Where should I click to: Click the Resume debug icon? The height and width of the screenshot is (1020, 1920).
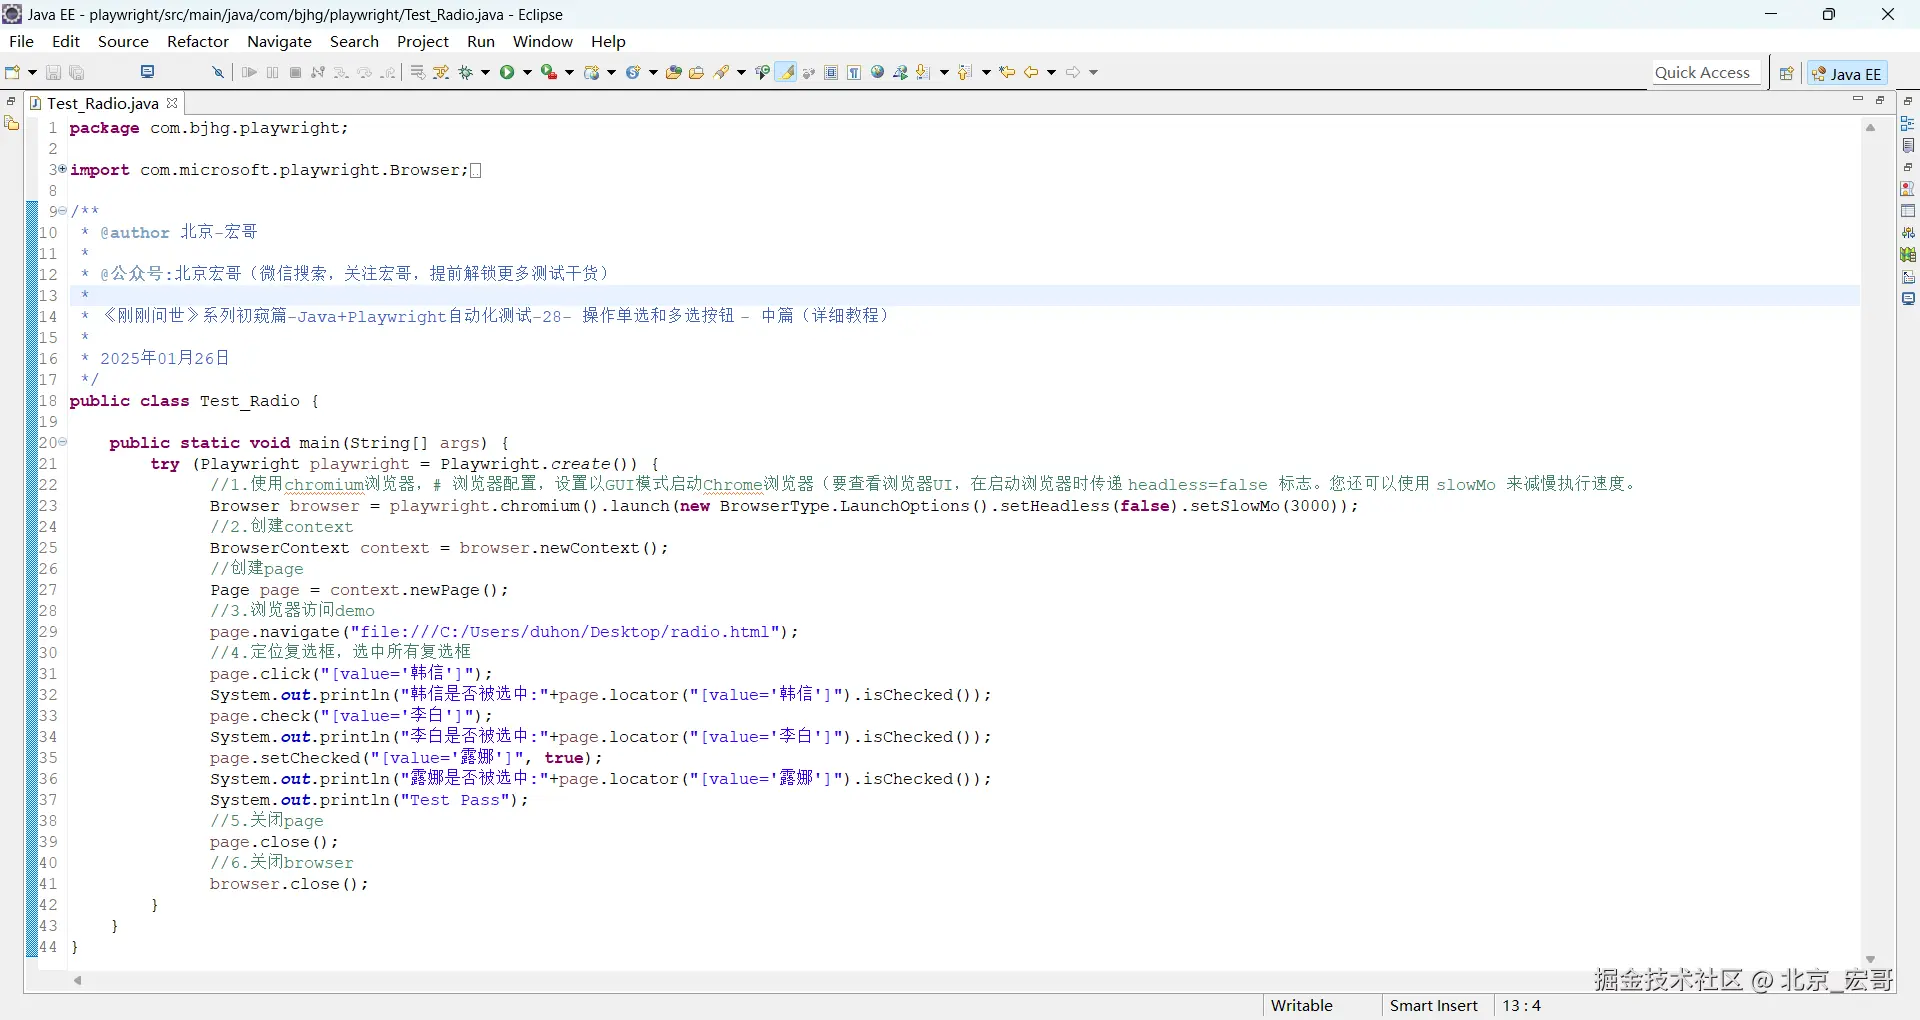tap(249, 72)
